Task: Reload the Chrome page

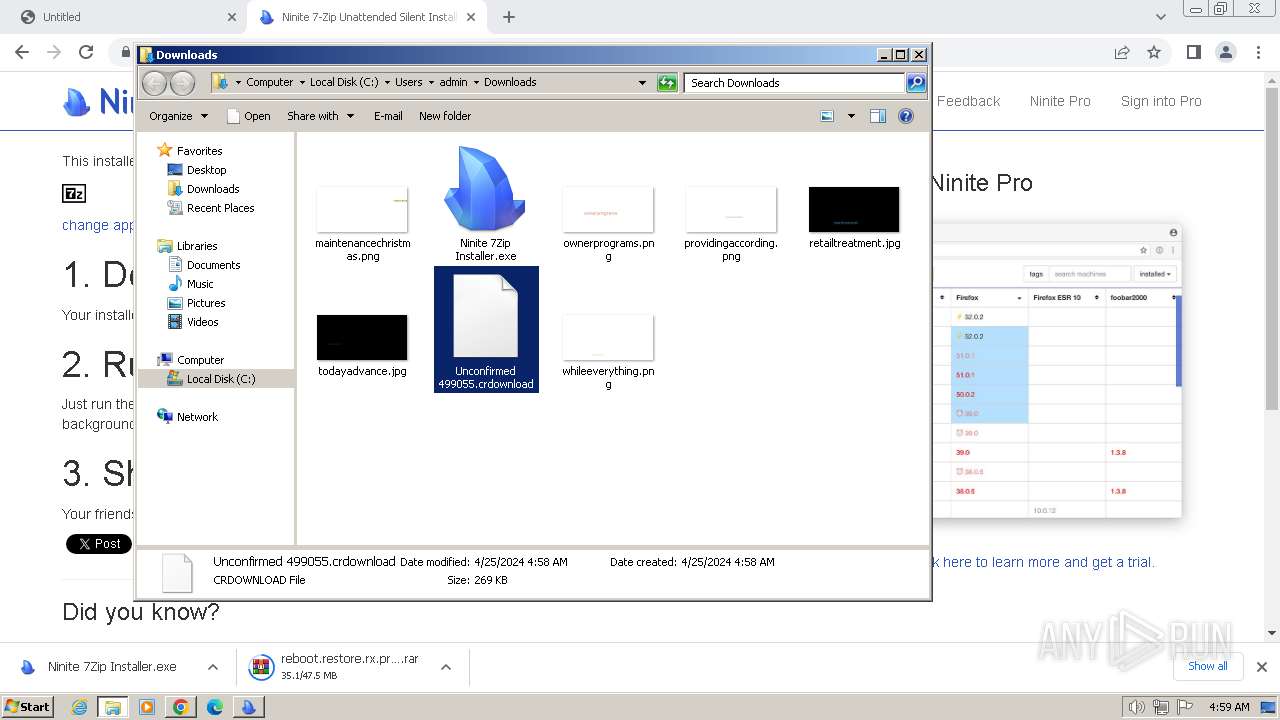Action: point(86,52)
